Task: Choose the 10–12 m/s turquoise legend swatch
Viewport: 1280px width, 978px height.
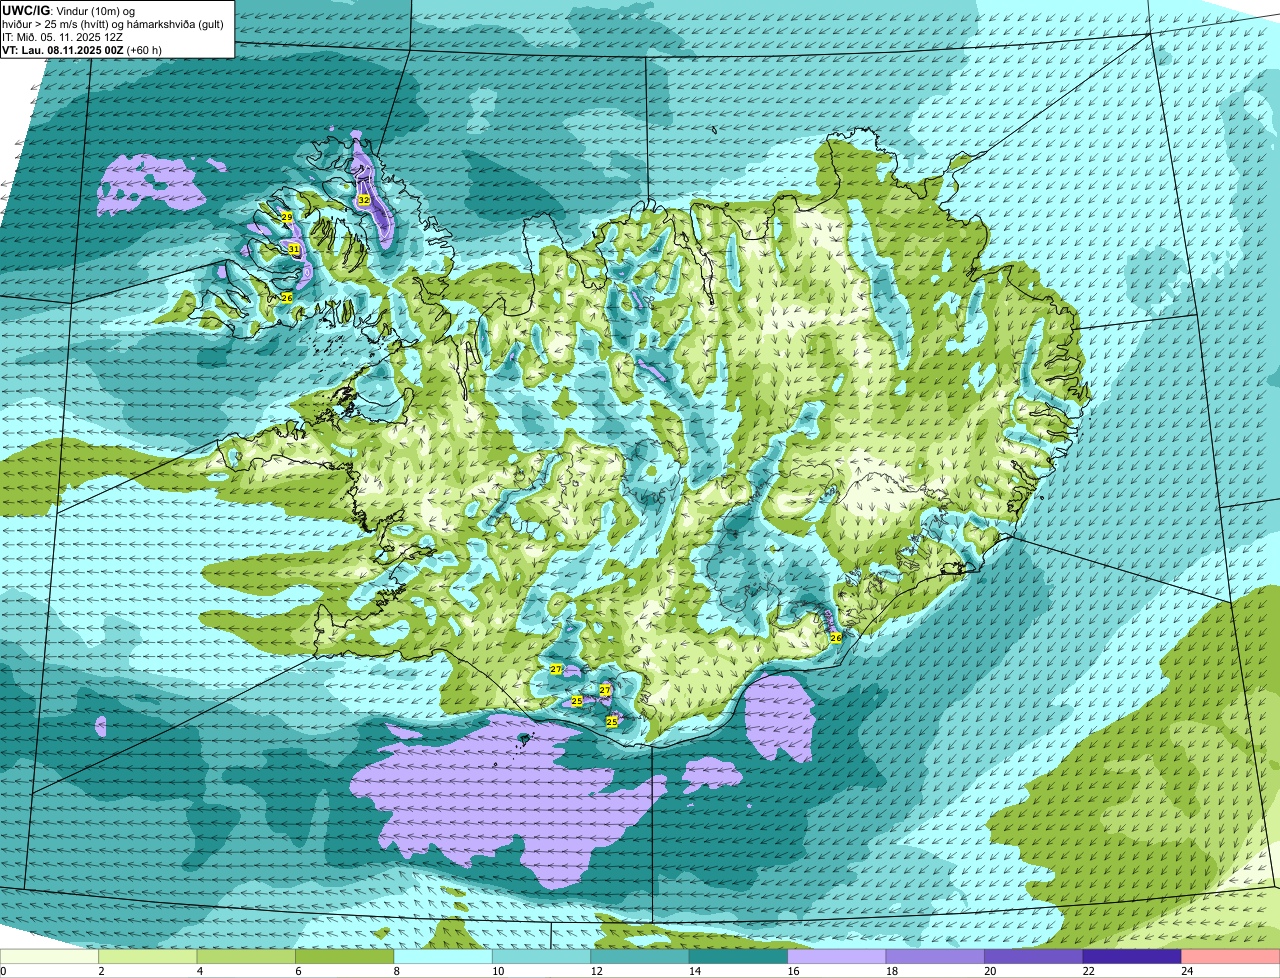Action: click(x=542, y=956)
